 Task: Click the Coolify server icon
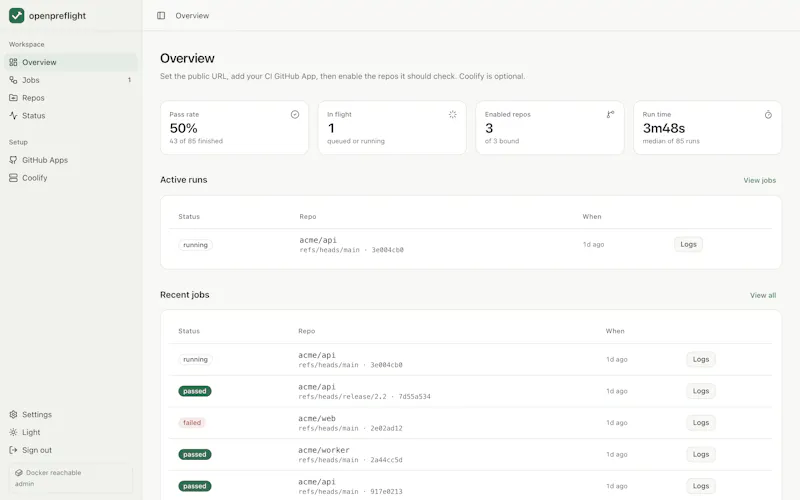(x=13, y=178)
